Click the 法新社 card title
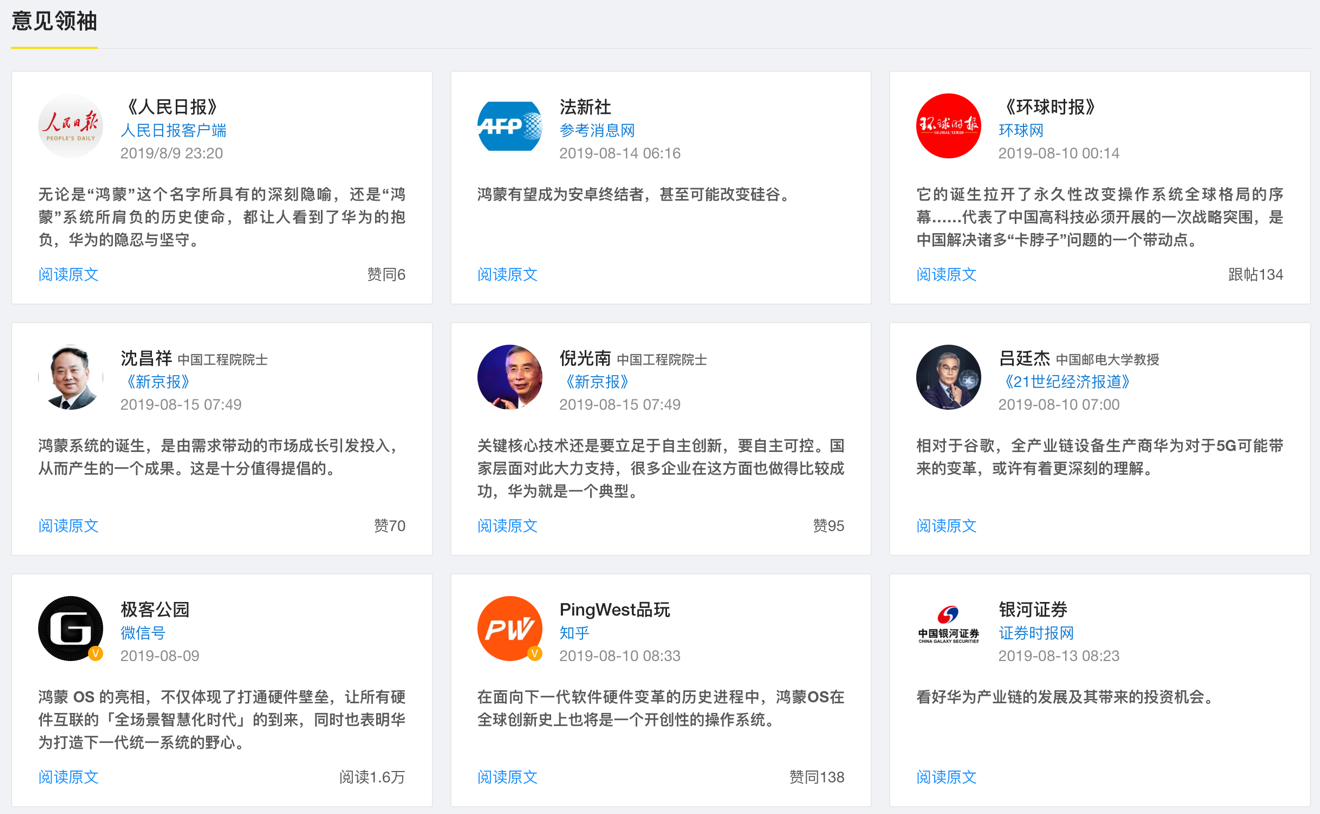This screenshot has height=814, width=1320. click(585, 106)
